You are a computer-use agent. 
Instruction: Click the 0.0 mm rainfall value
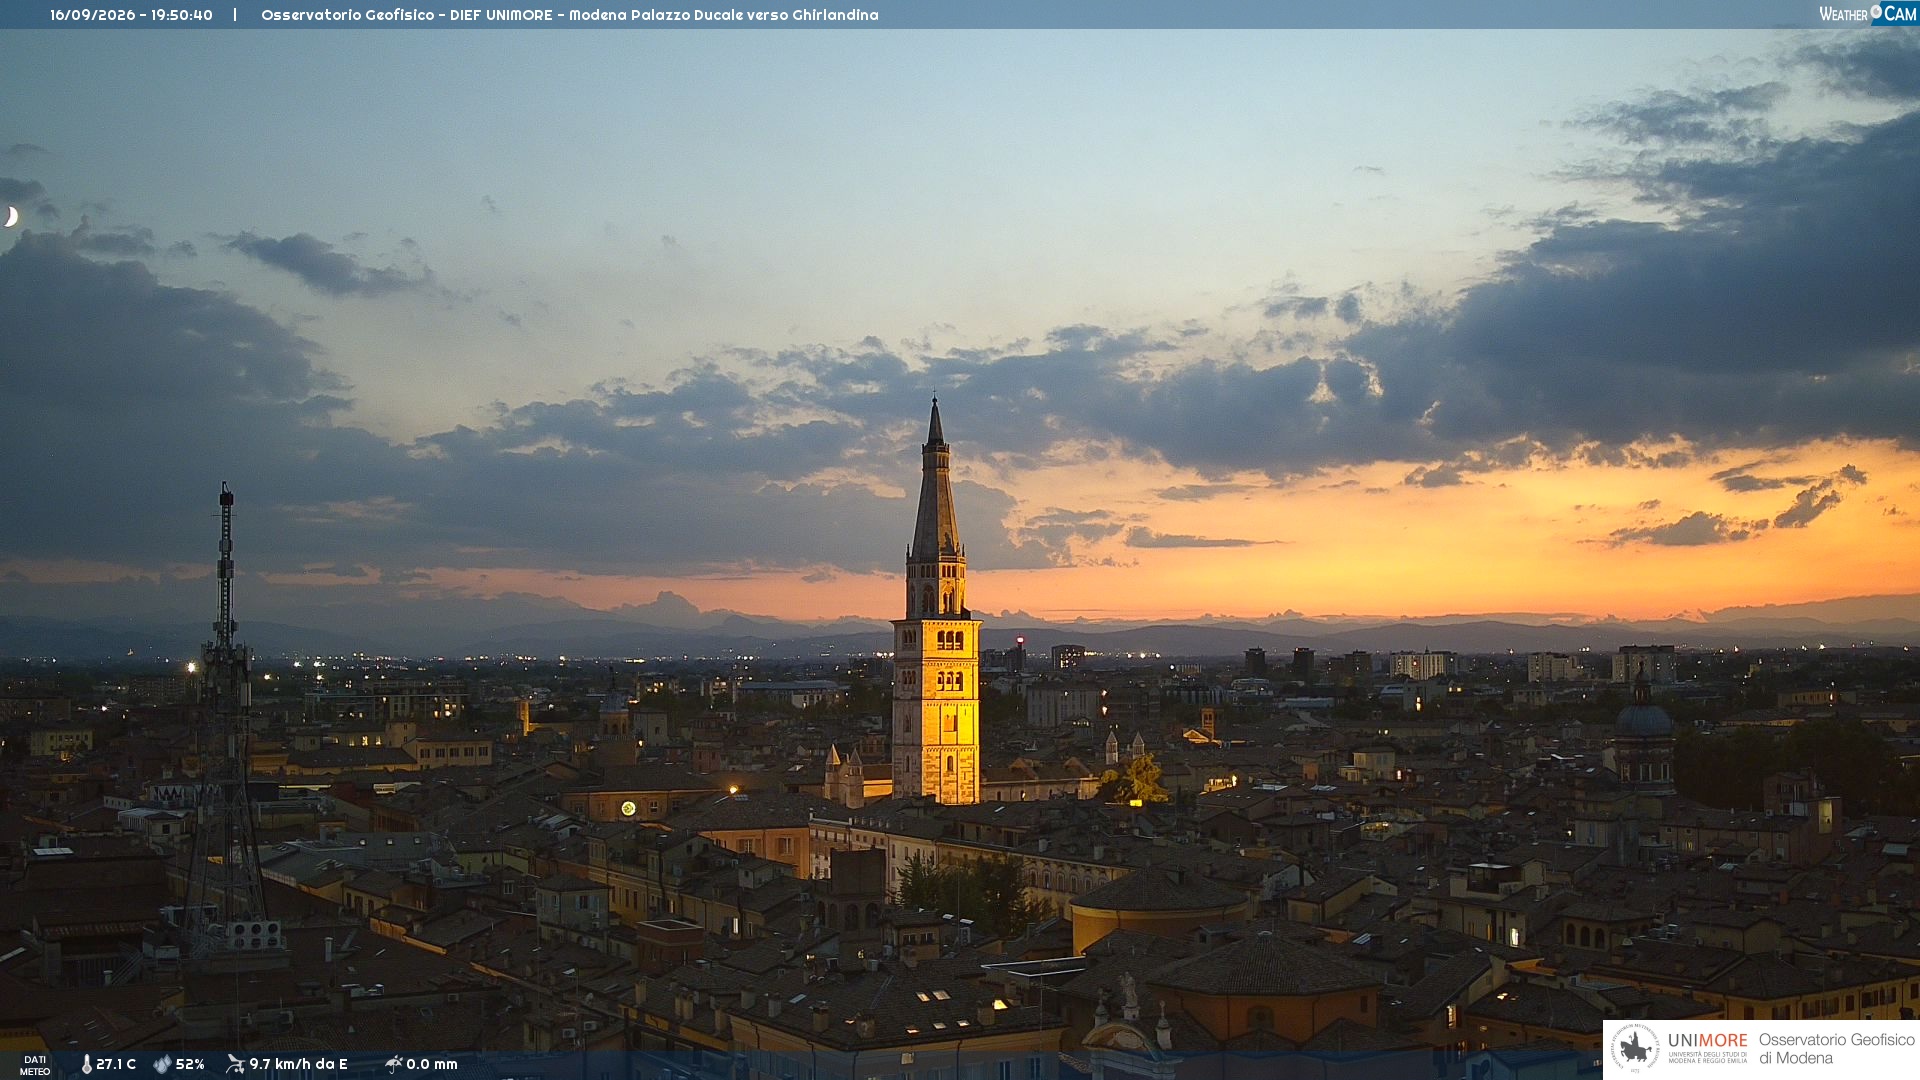pyautogui.click(x=432, y=1064)
